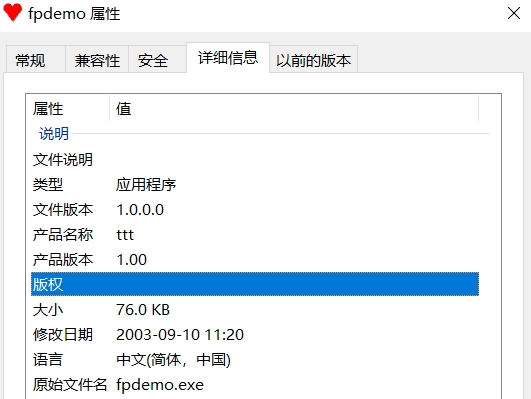Viewport: 531px width, 399px height.
Task: Select the 产品名称 row
Action: [x=255, y=235]
